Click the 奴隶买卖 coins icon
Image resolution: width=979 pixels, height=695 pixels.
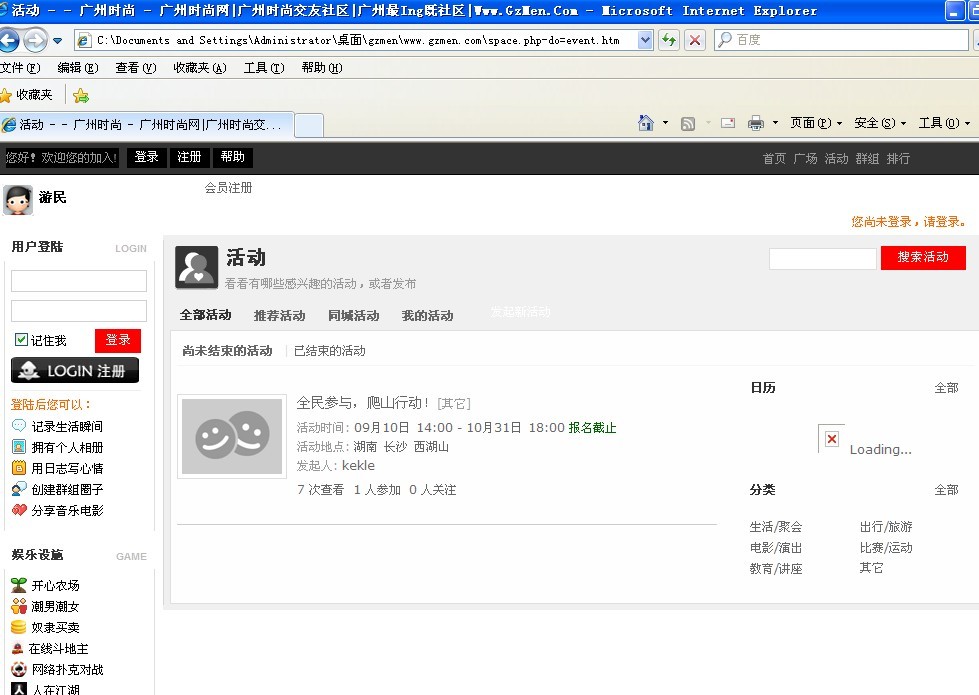pos(19,627)
